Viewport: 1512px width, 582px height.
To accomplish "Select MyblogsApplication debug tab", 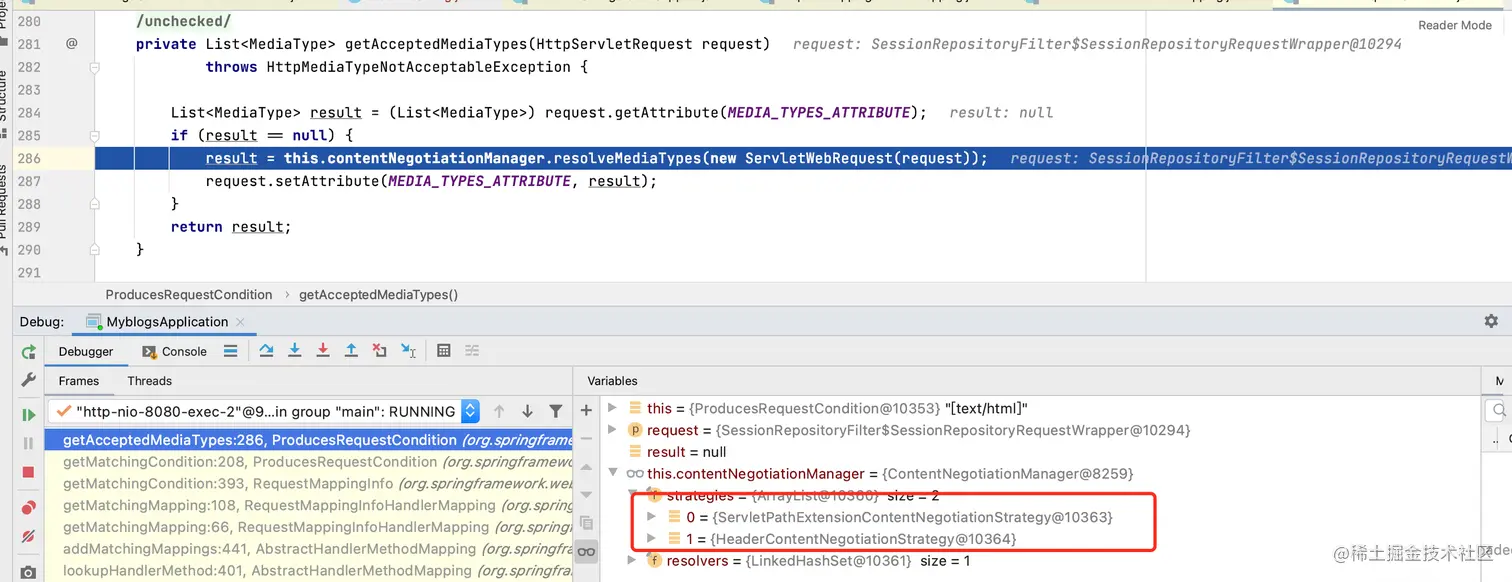I will pos(158,322).
